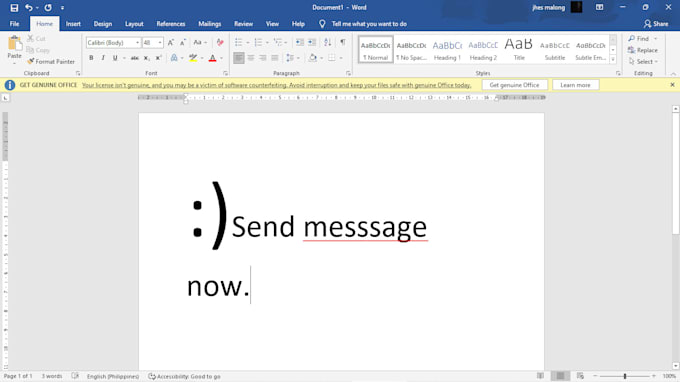Switch to the Review tab

point(243,24)
